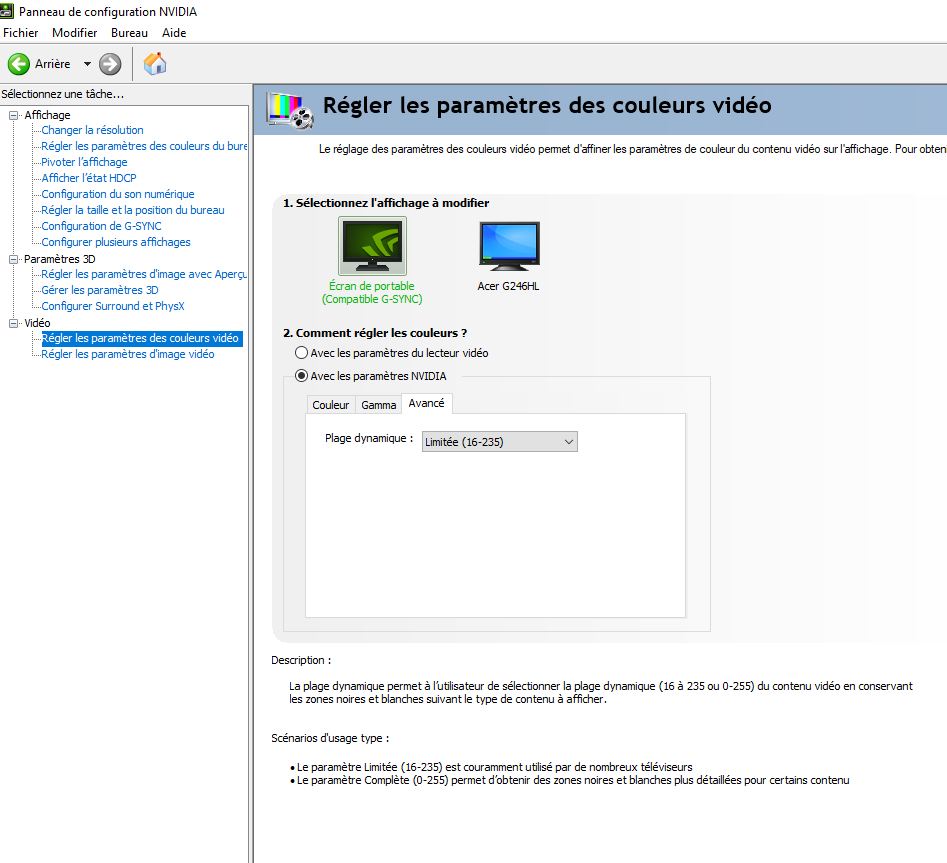The image size is (947, 863).
Task: Collapse the Vidéo tree section
Action: click(x=13, y=323)
